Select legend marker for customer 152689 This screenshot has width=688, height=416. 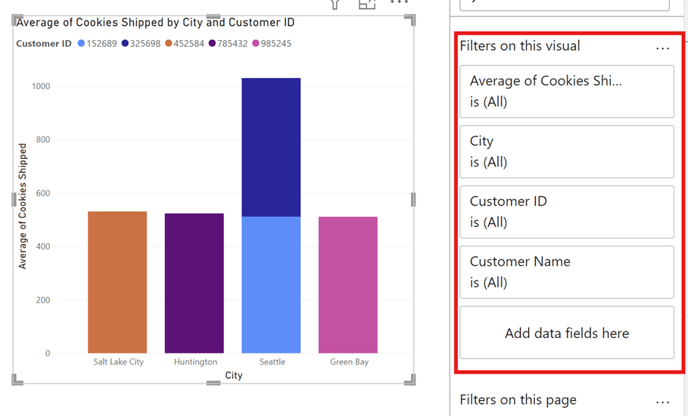click(x=81, y=43)
